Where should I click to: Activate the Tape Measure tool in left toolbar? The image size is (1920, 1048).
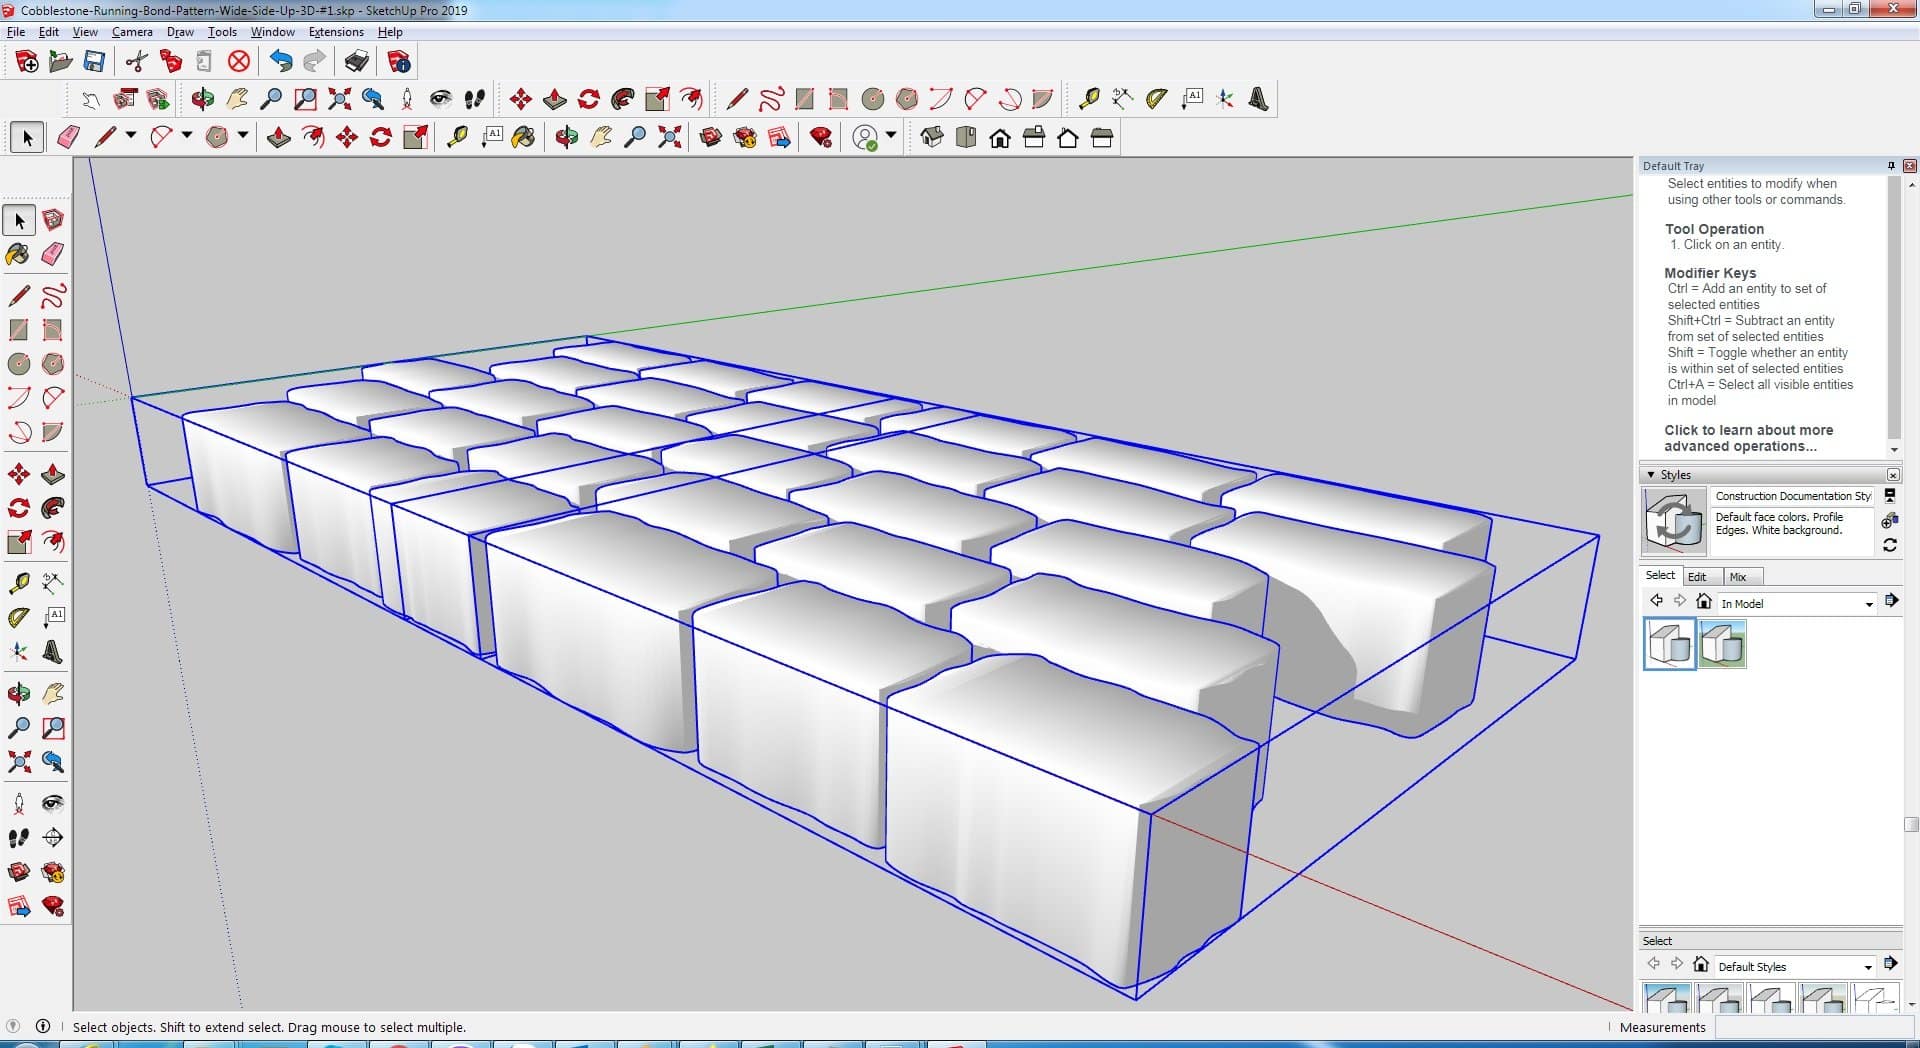[18, 583]
